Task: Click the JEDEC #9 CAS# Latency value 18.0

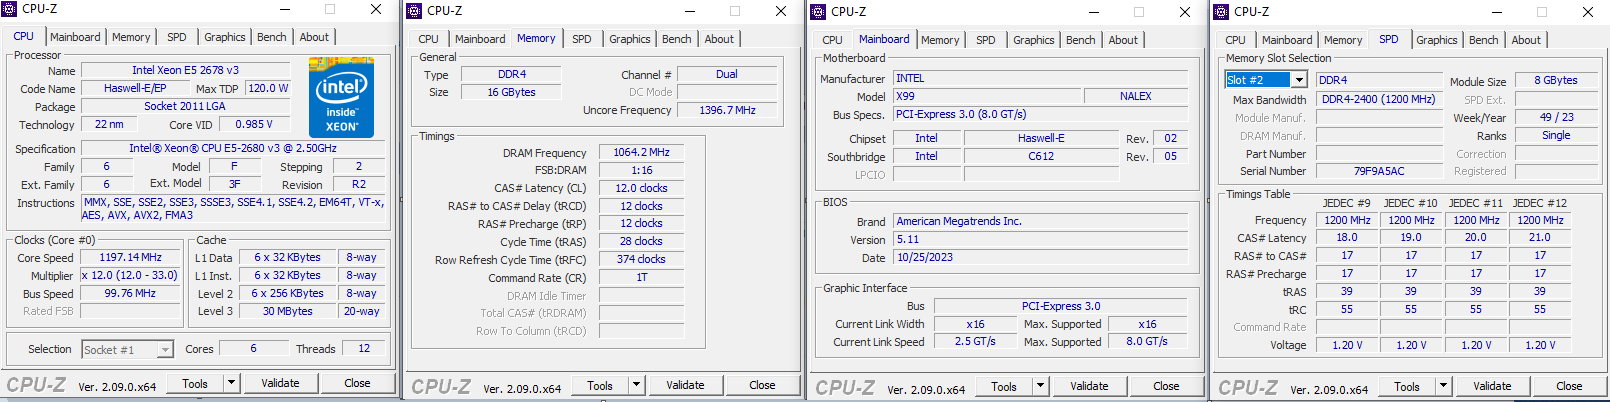Action: pos(1347,238)
